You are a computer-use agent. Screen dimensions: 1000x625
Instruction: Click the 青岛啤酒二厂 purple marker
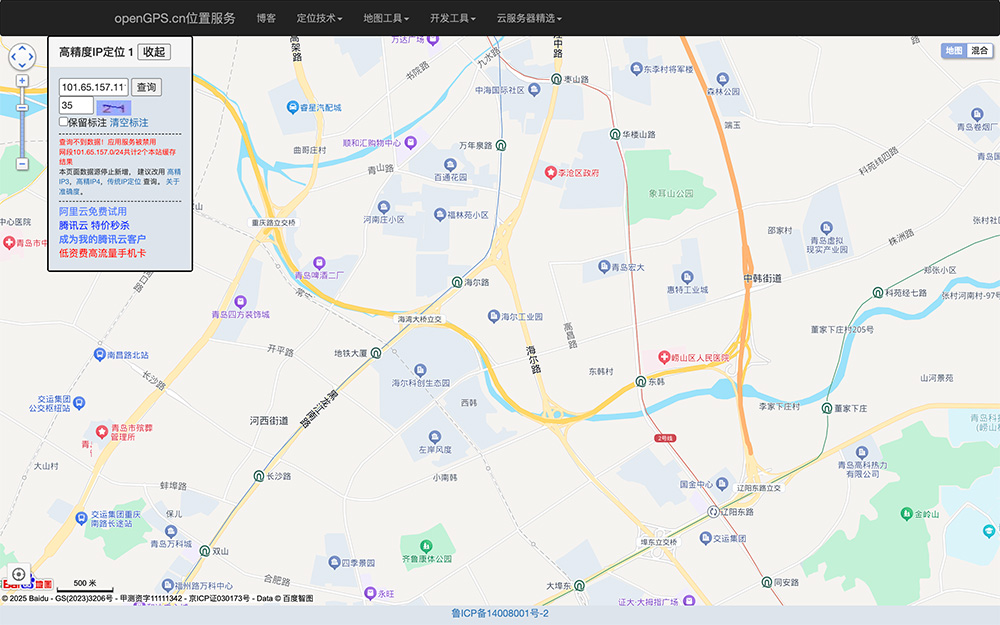(319, 263)
